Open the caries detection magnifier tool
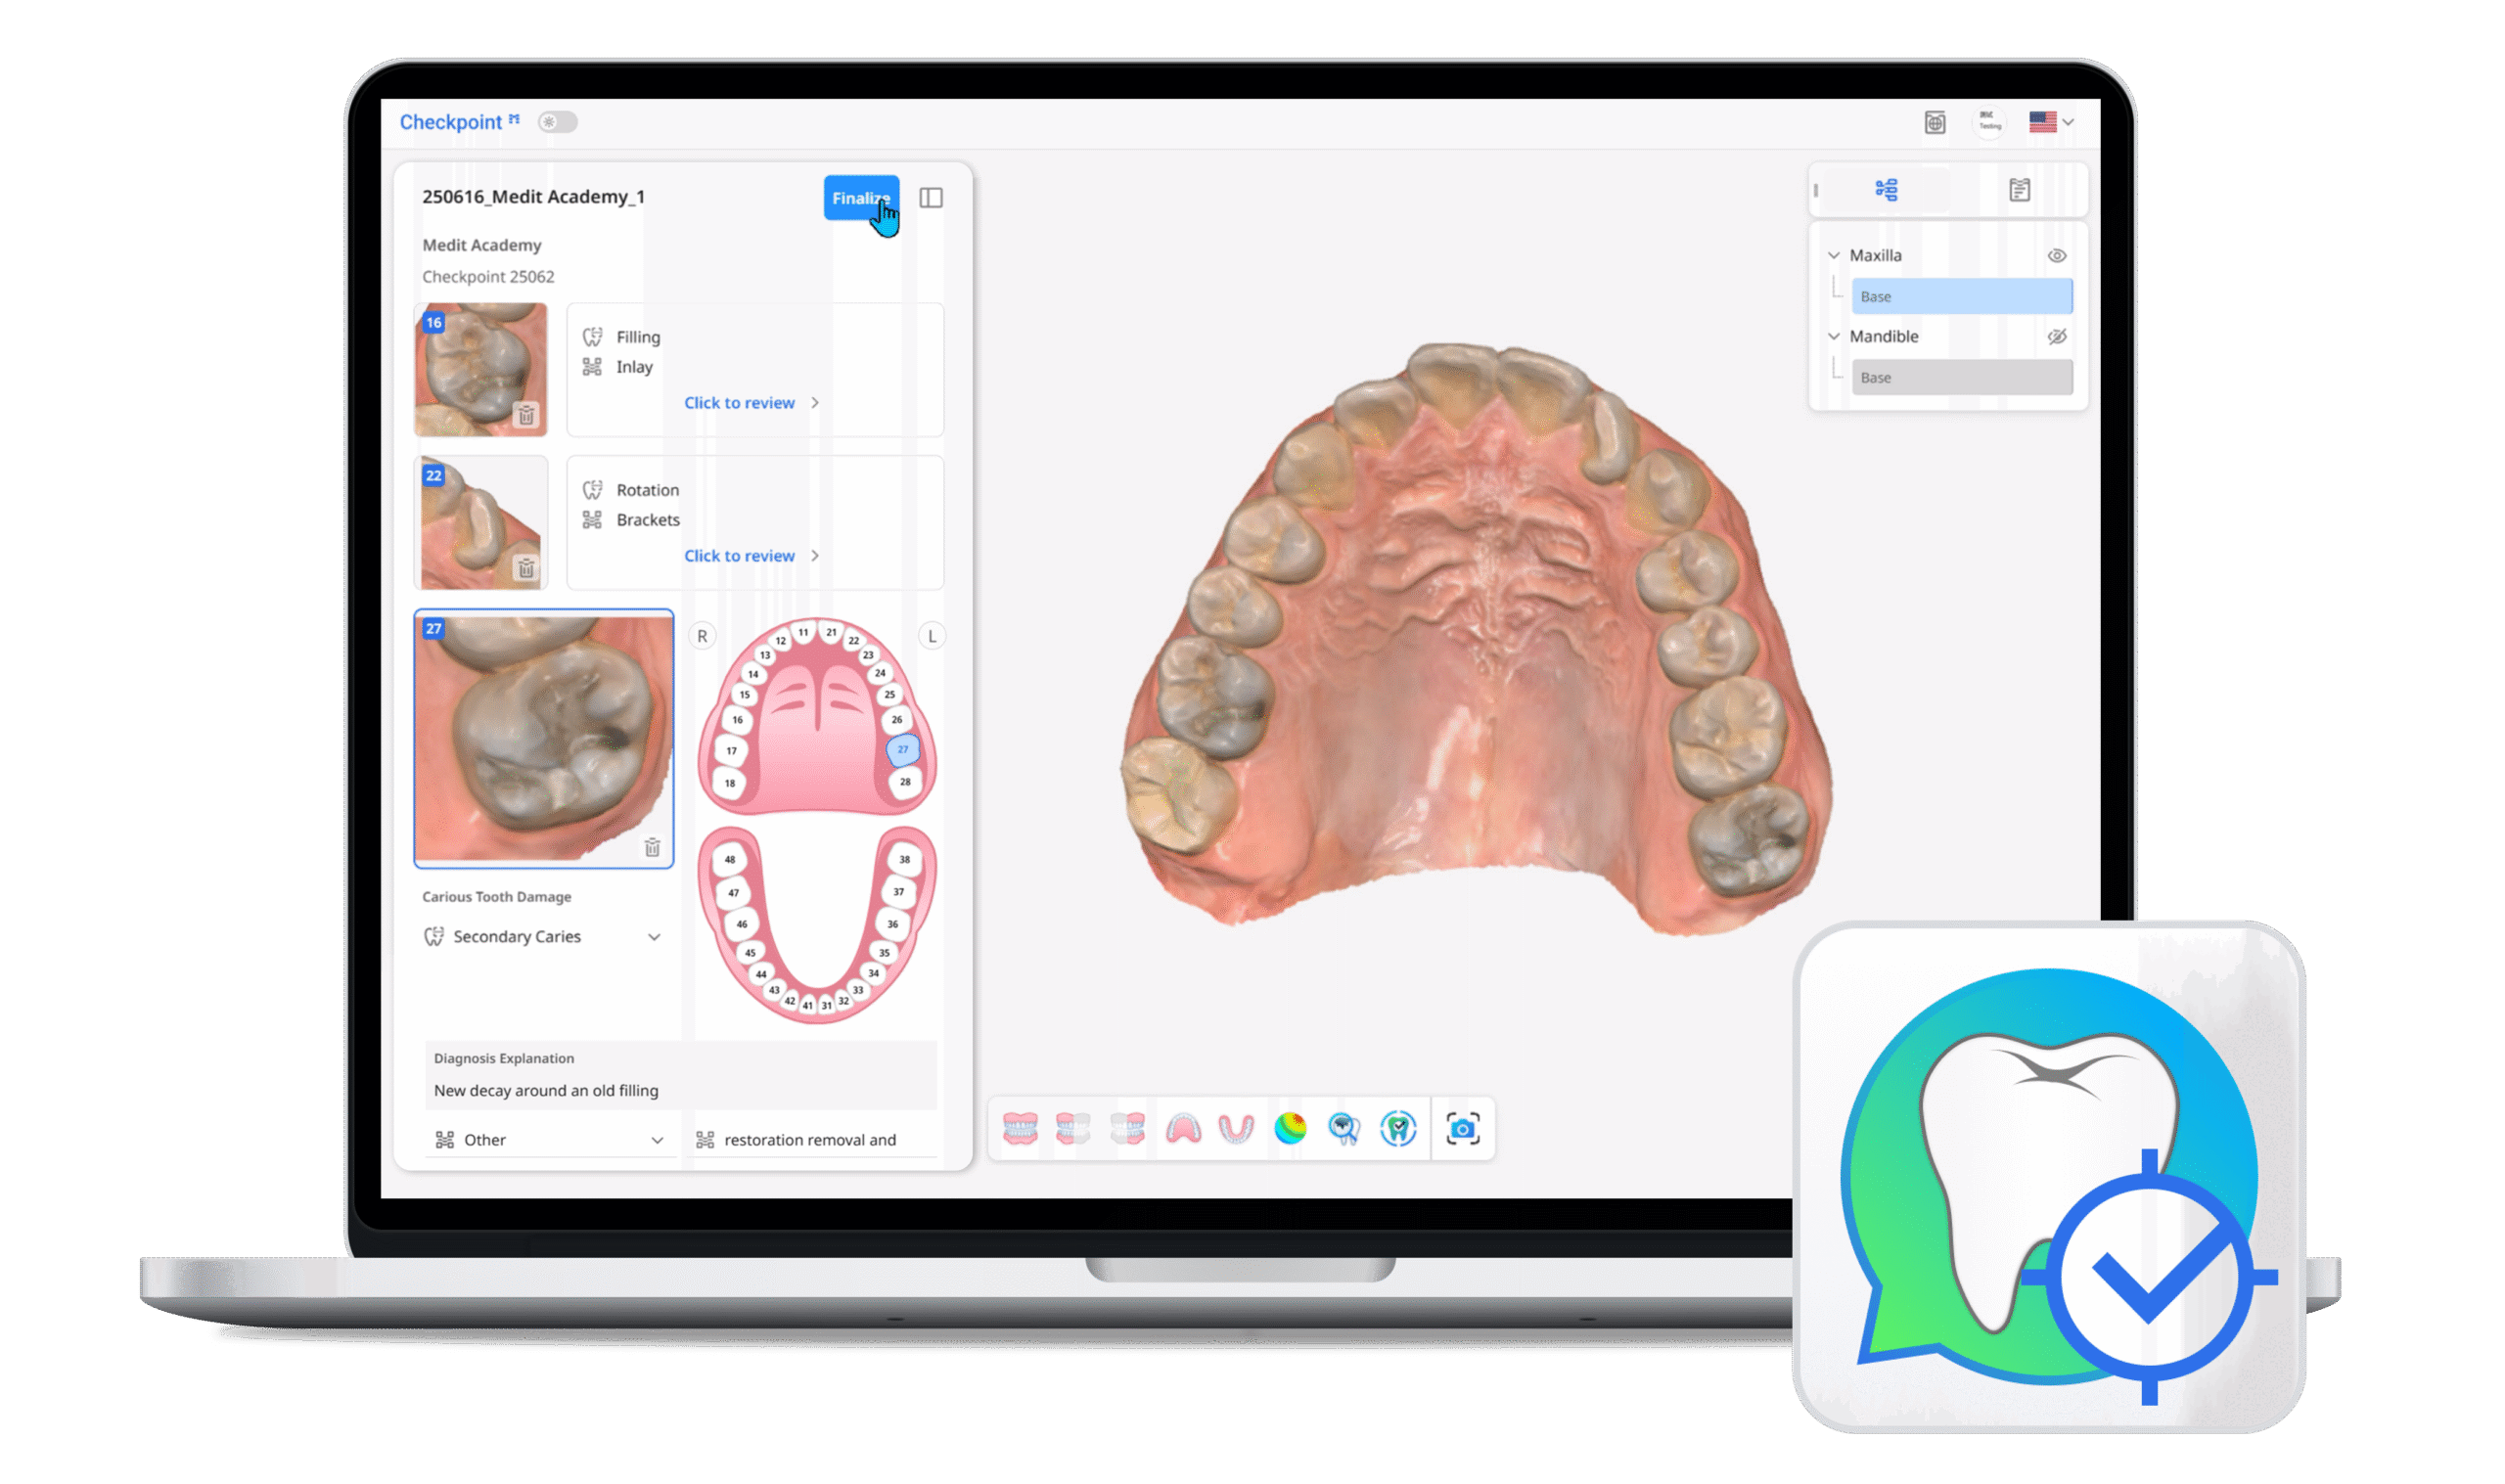Image resolution: width=2505 pixels, height=1484 pixels. pos(1344,1129)
